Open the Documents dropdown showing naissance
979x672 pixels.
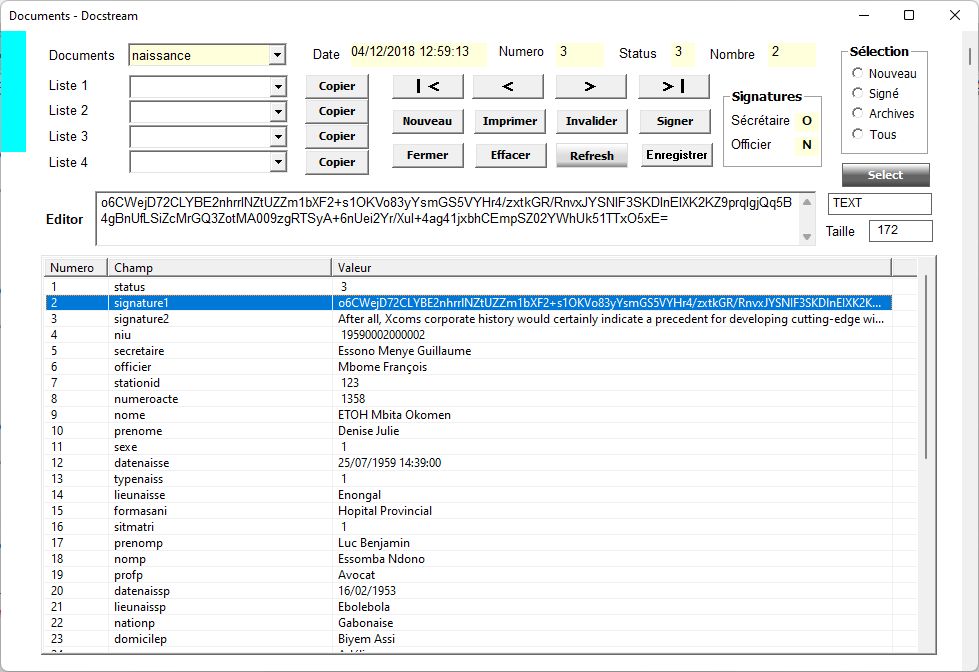(277, 56)
